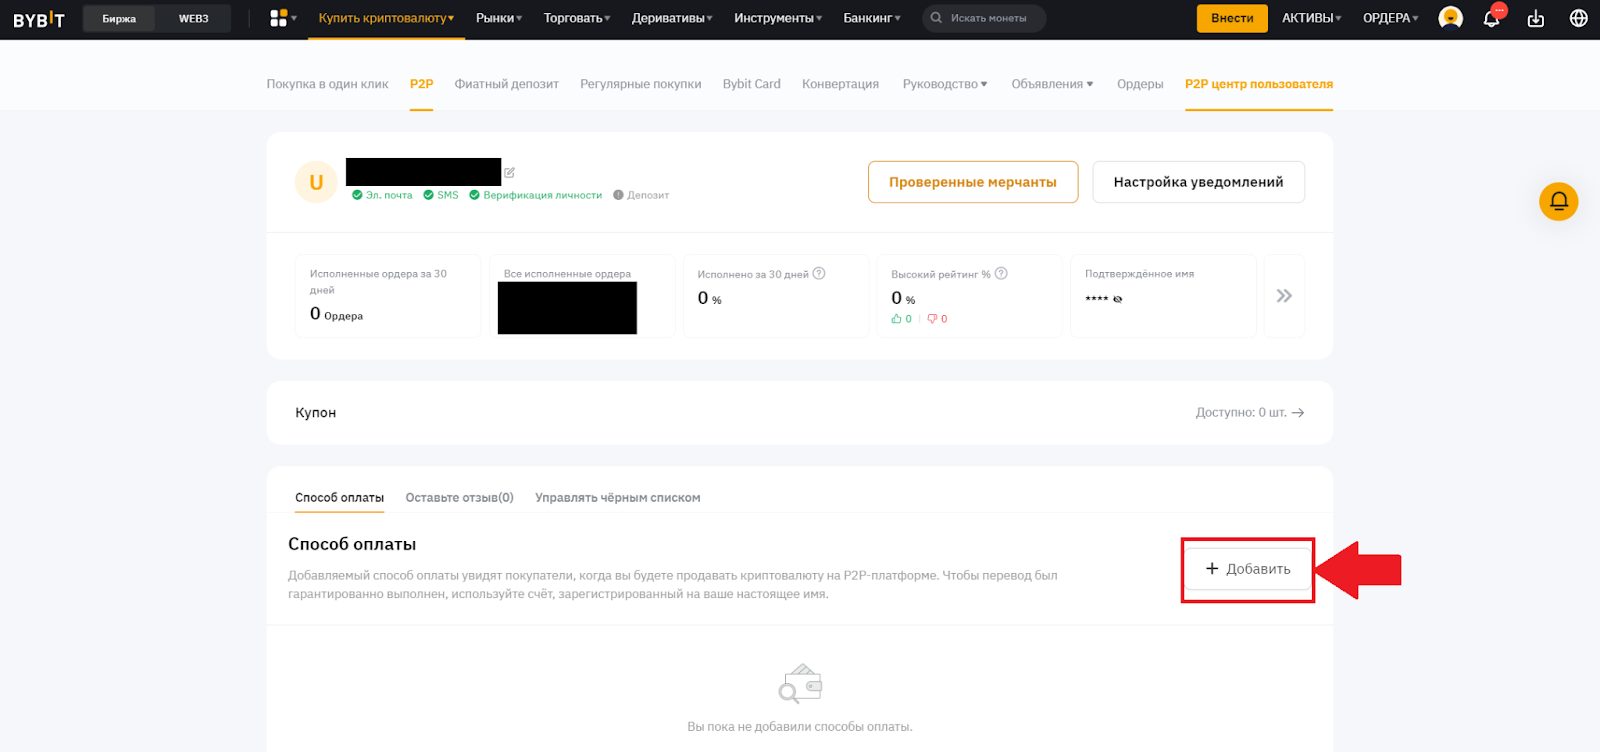1600x752 pixels.
Task: Click the search magnifier icon
Action: [936, 18]
